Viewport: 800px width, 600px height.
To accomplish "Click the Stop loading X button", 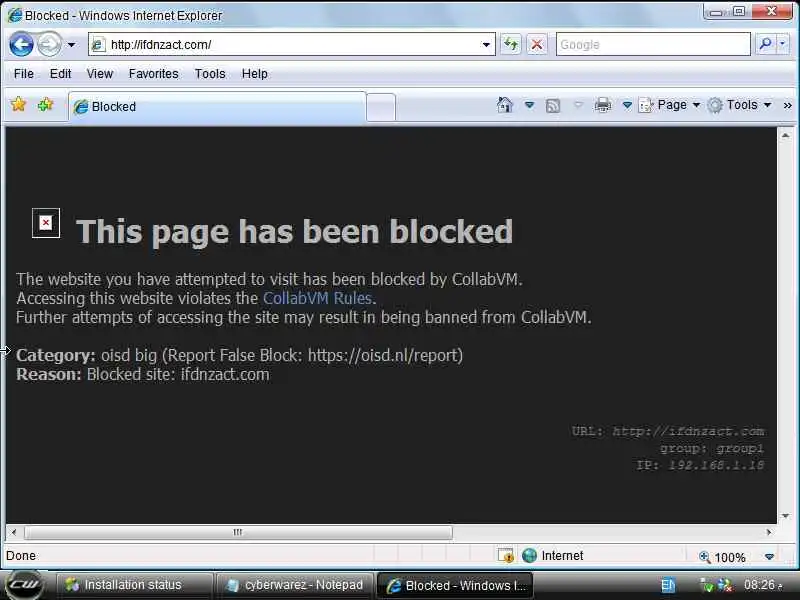I will (x=537, y=44).
